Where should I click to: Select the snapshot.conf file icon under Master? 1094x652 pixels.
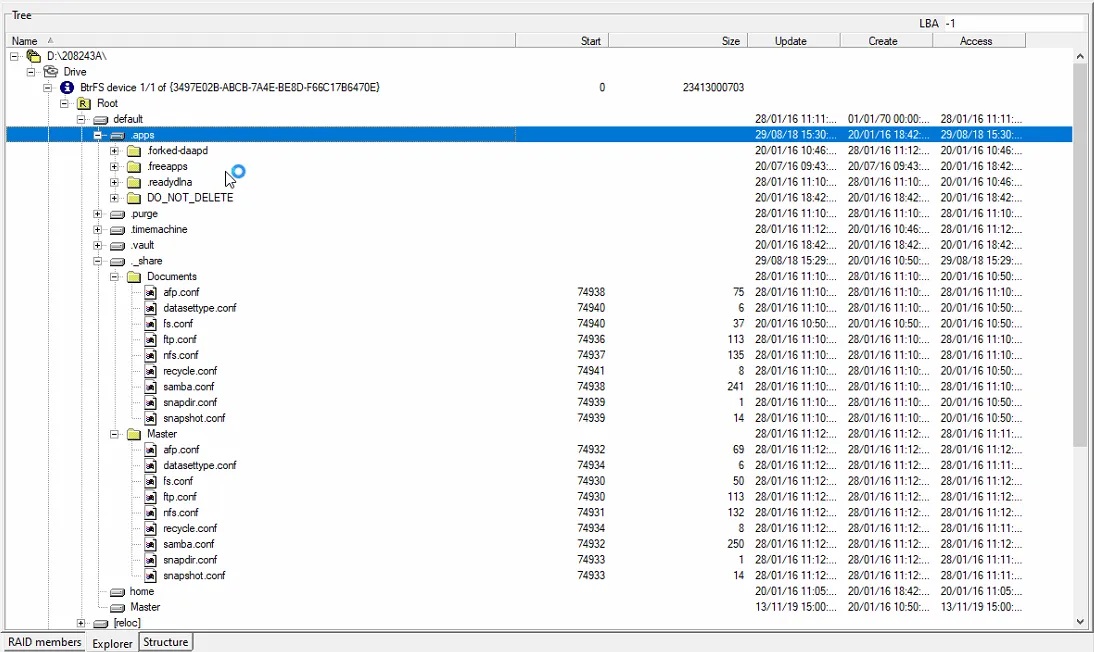tap(151, 576)
